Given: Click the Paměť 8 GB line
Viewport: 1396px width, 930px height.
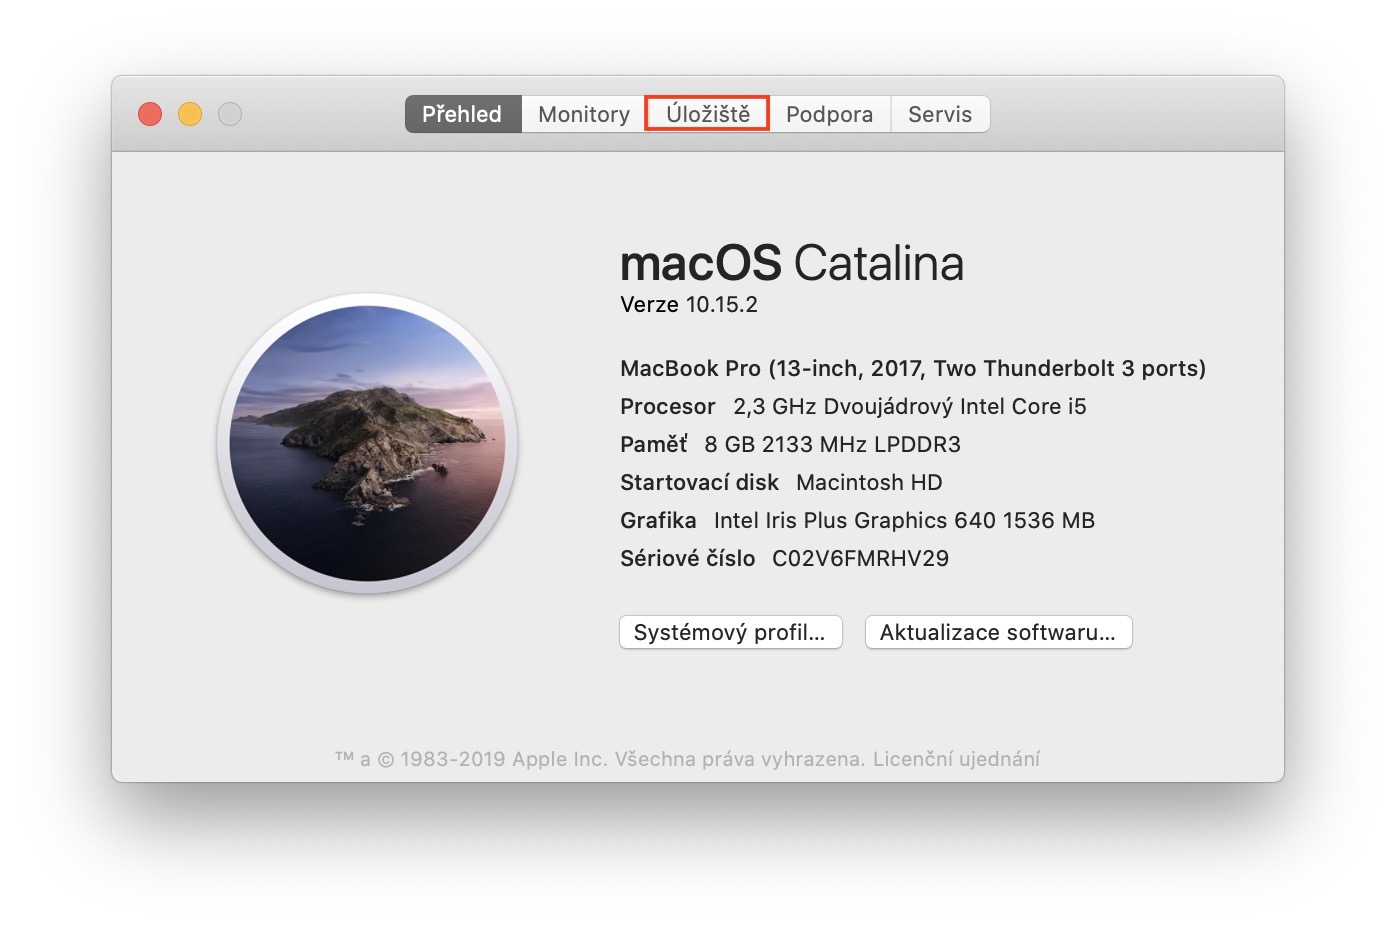Looking at the screenshot, I should [x=790, y=444].
